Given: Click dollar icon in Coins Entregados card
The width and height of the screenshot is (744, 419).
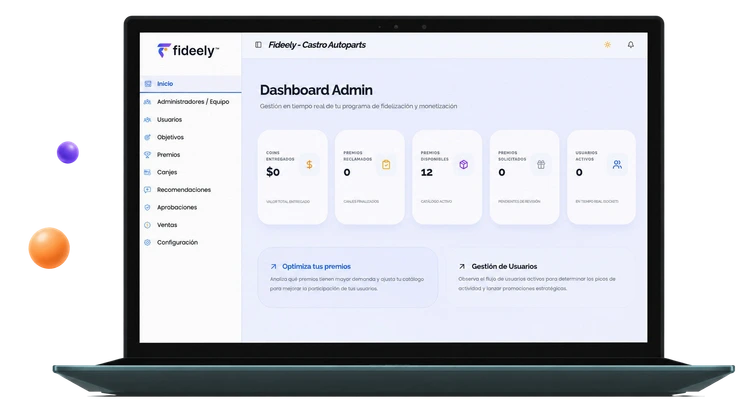Looking at the screenshot, I should coord(309,165).
